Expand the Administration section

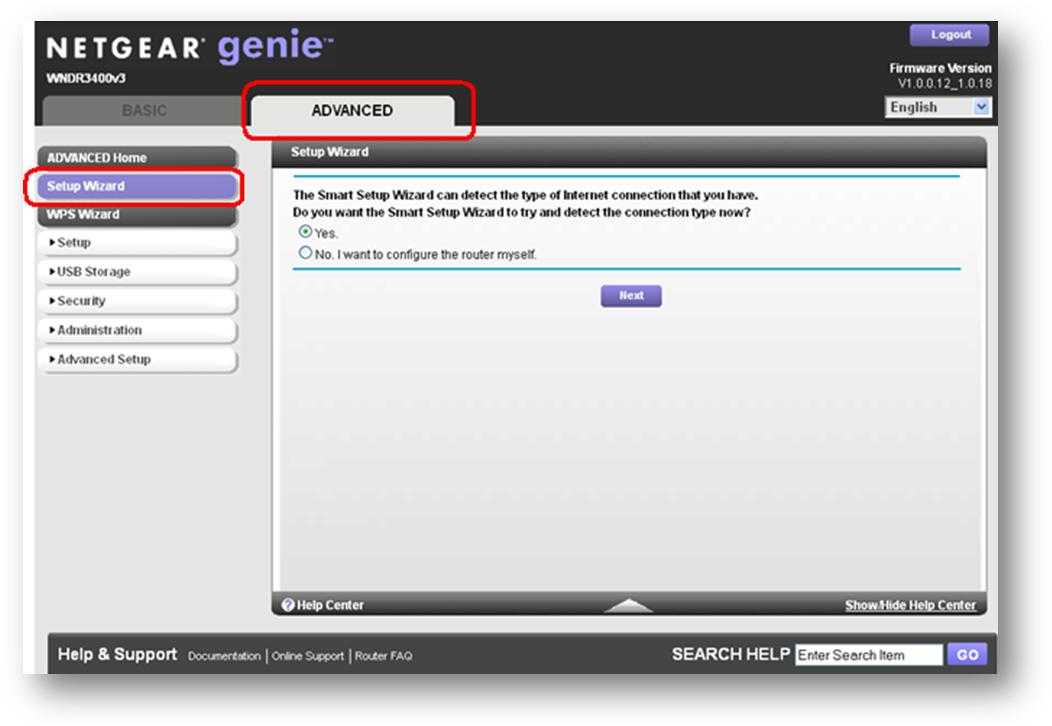(x=137, y=330)
